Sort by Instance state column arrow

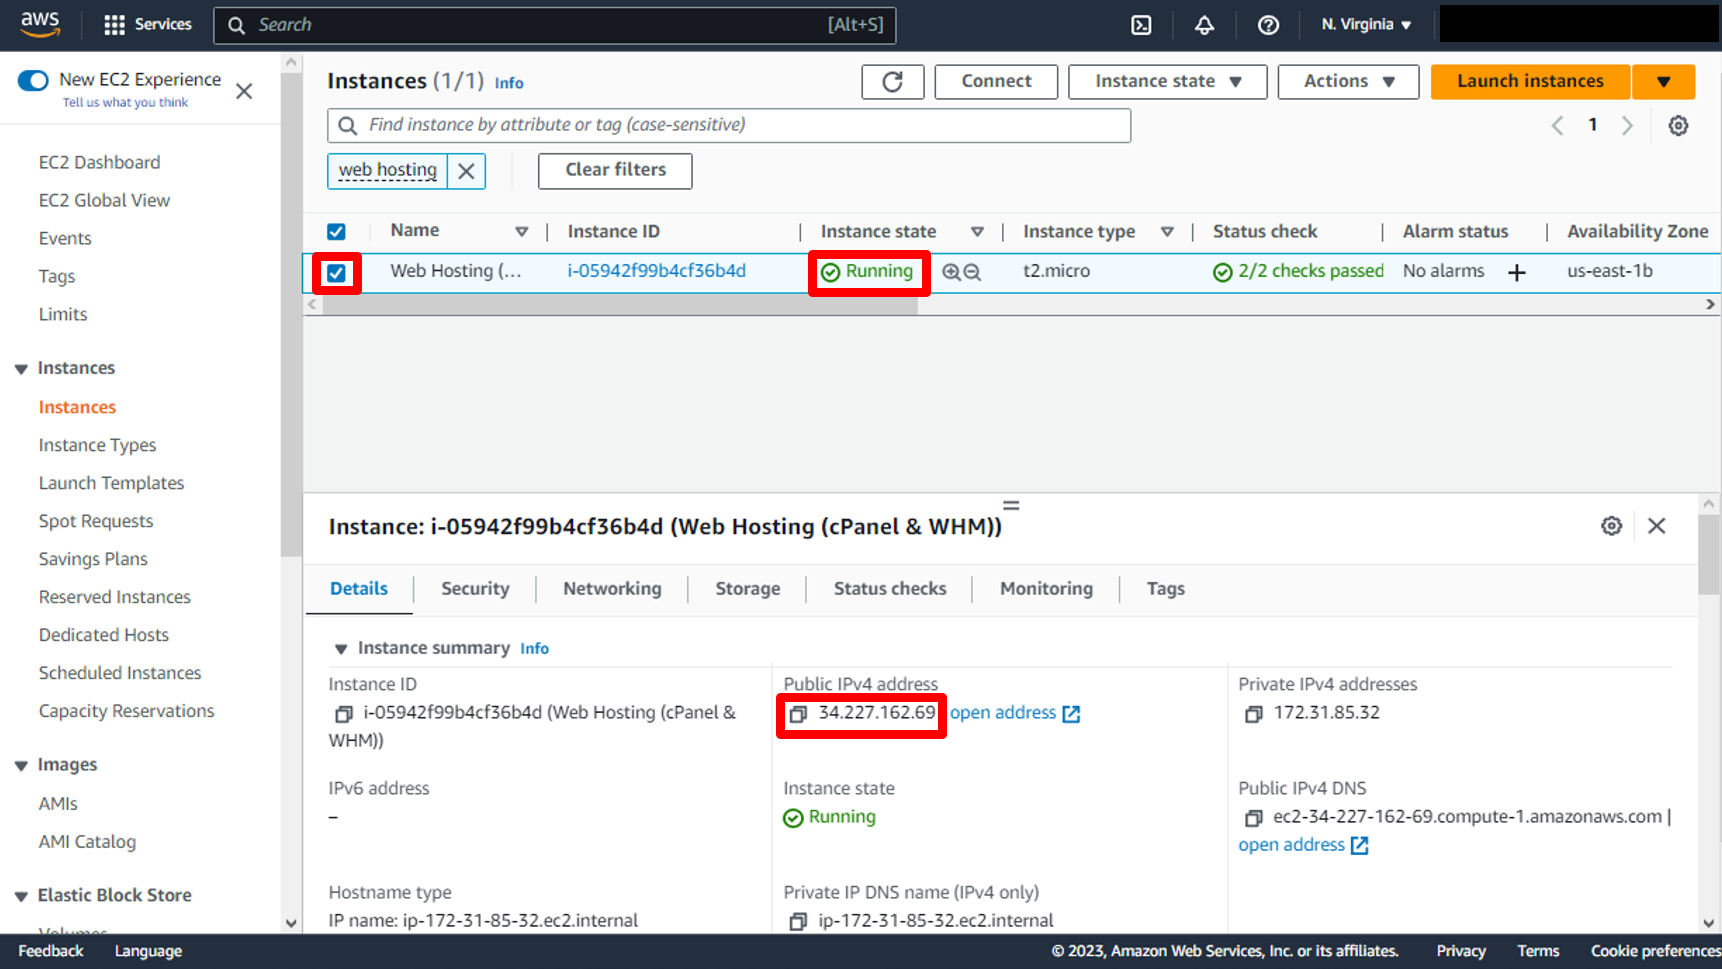click(x=977, y=232)
